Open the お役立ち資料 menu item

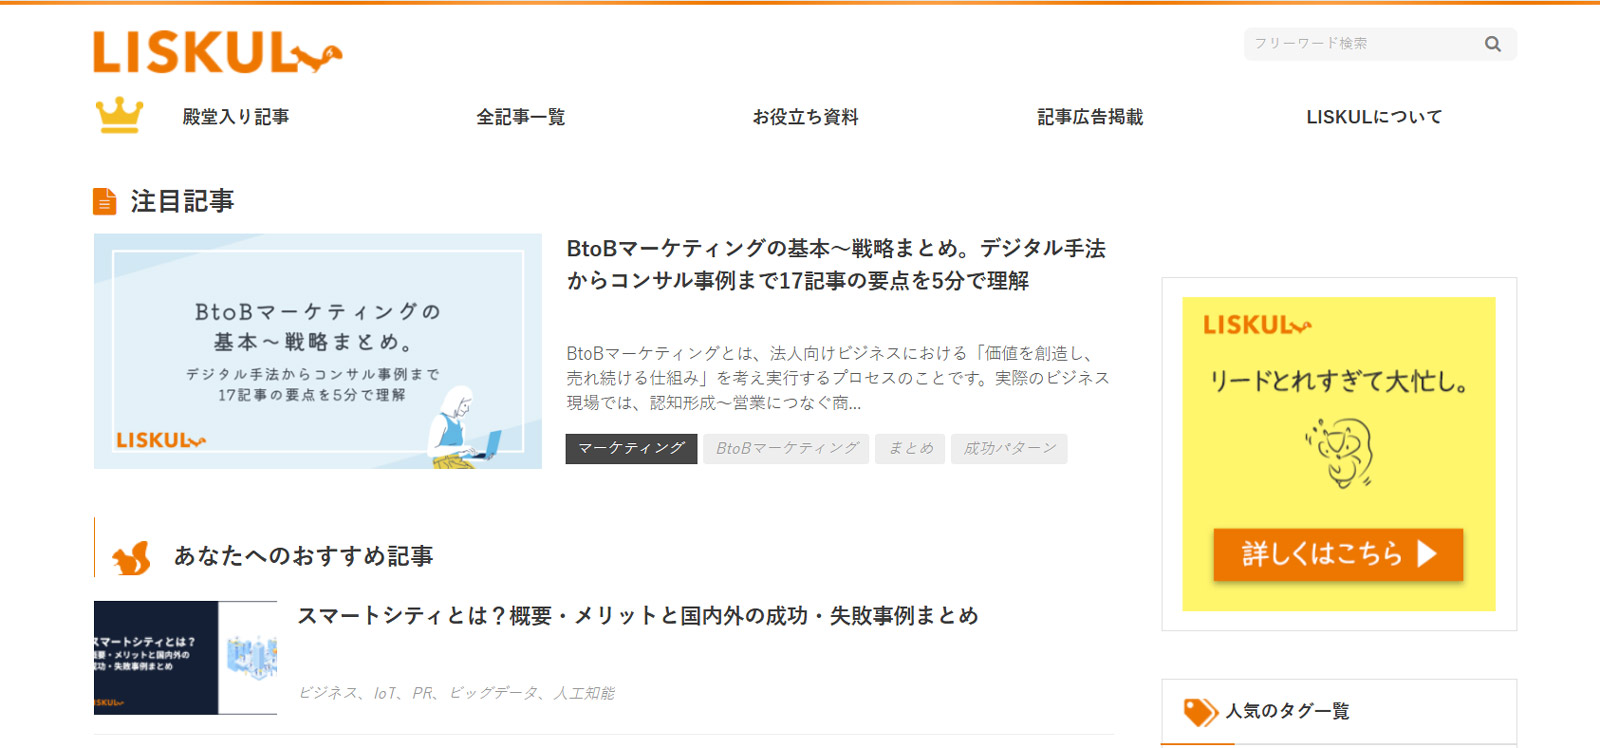[806, 117]
